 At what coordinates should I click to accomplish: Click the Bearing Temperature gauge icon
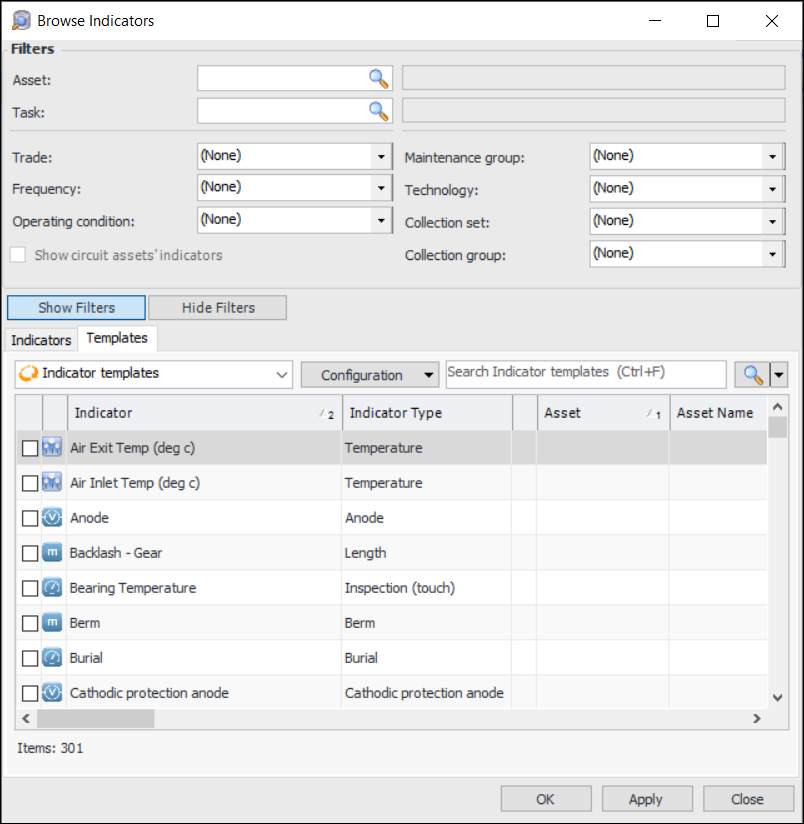coord(53,588)
